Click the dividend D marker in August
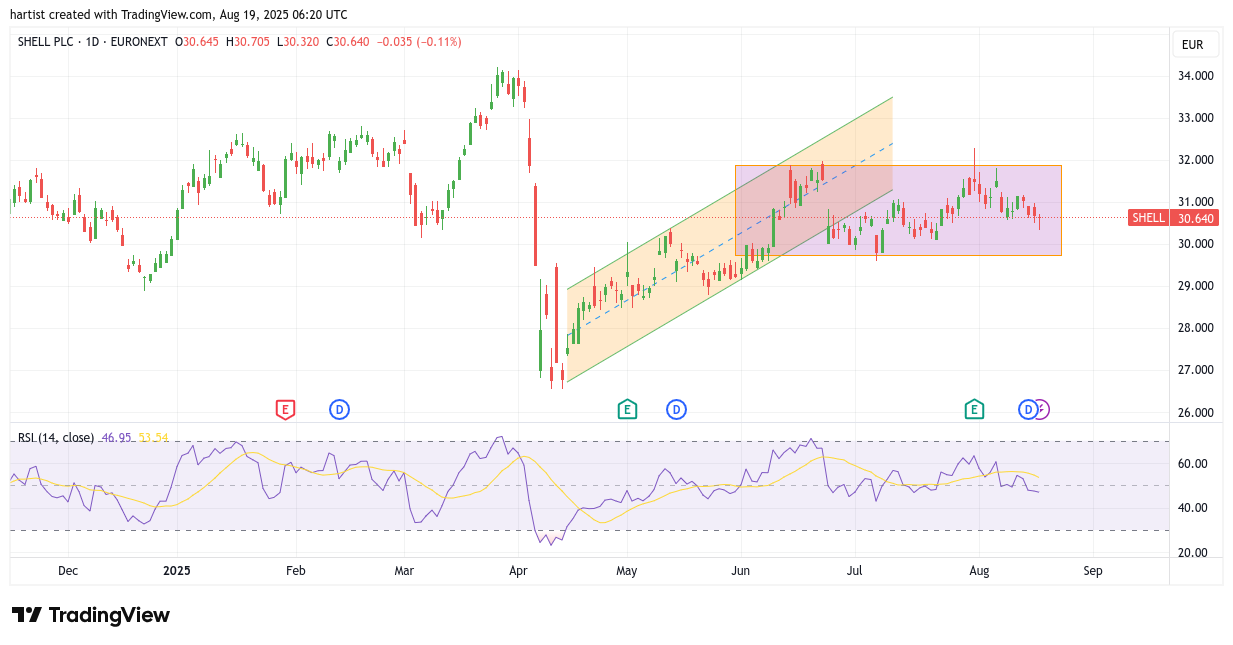Viewport: 1233px width, 645px height. tap(1027, 409)
